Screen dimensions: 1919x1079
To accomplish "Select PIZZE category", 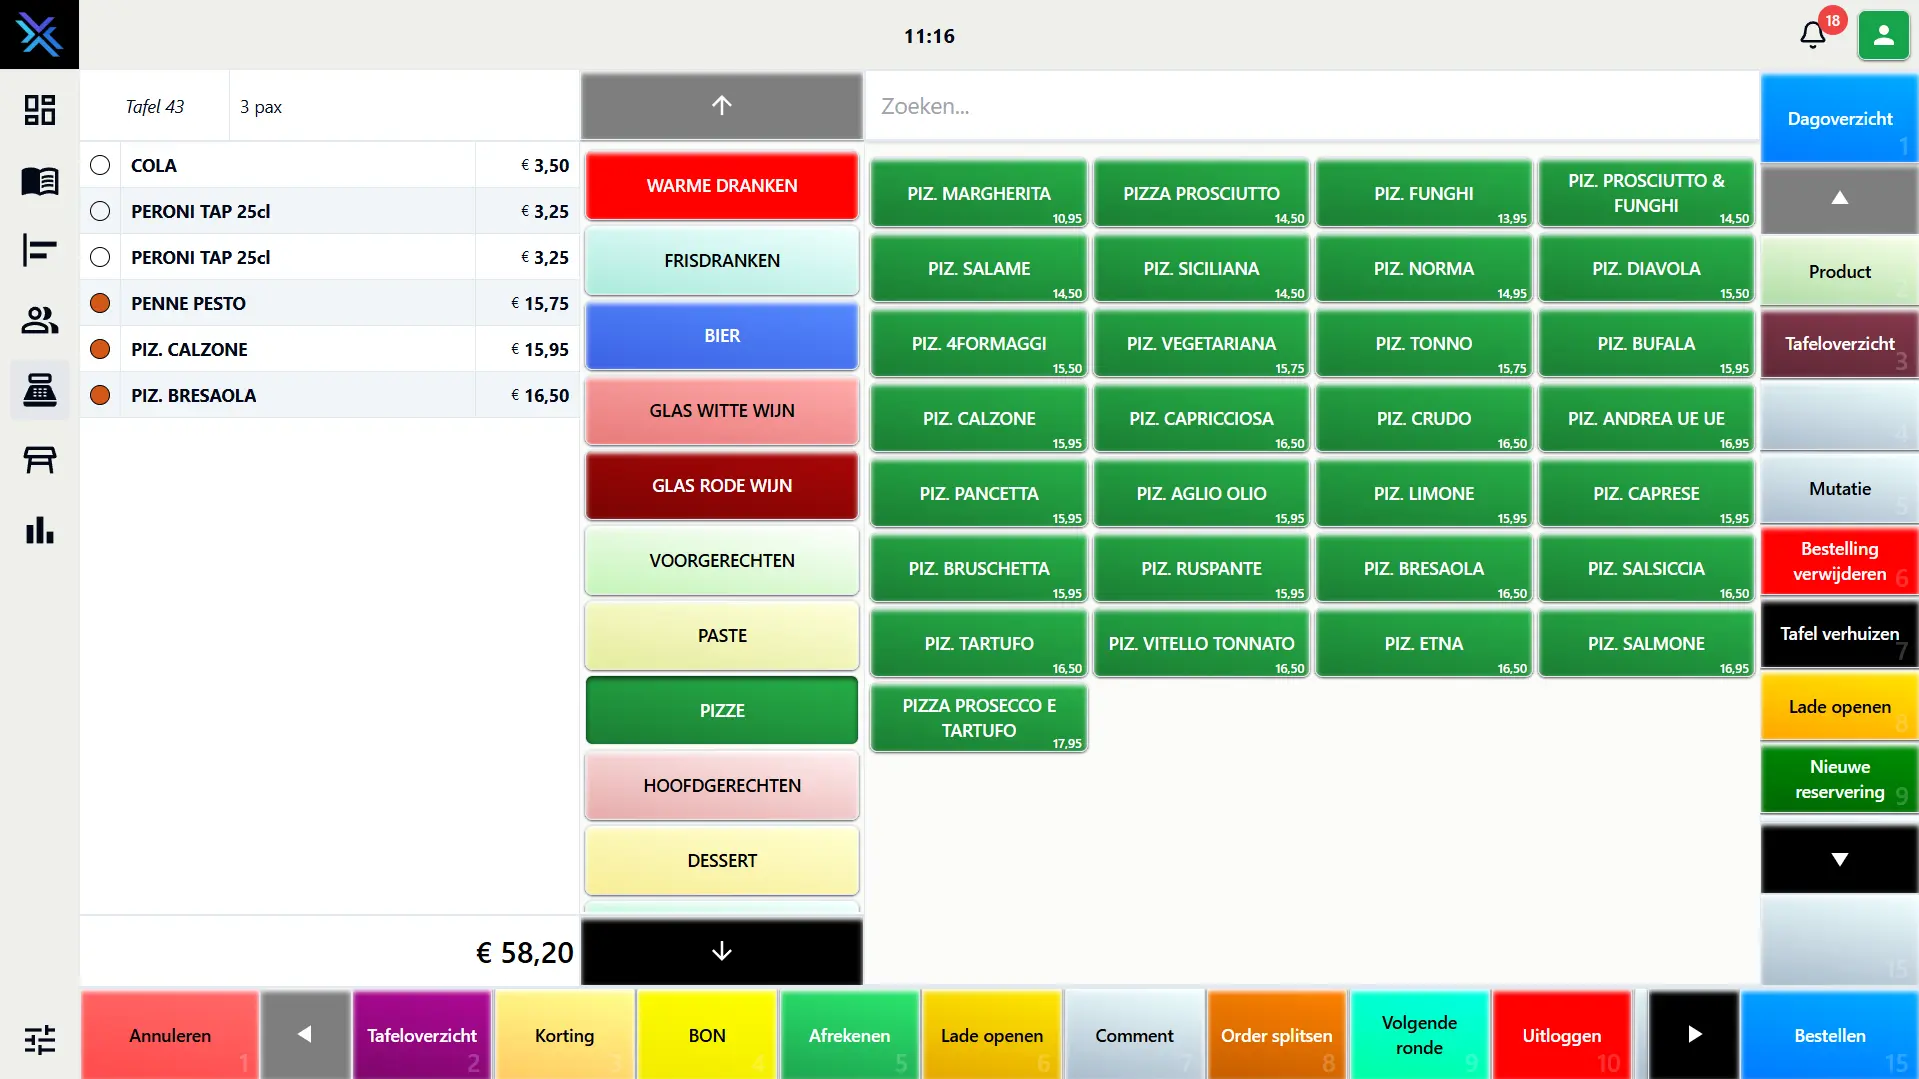I will coord(722,711).
